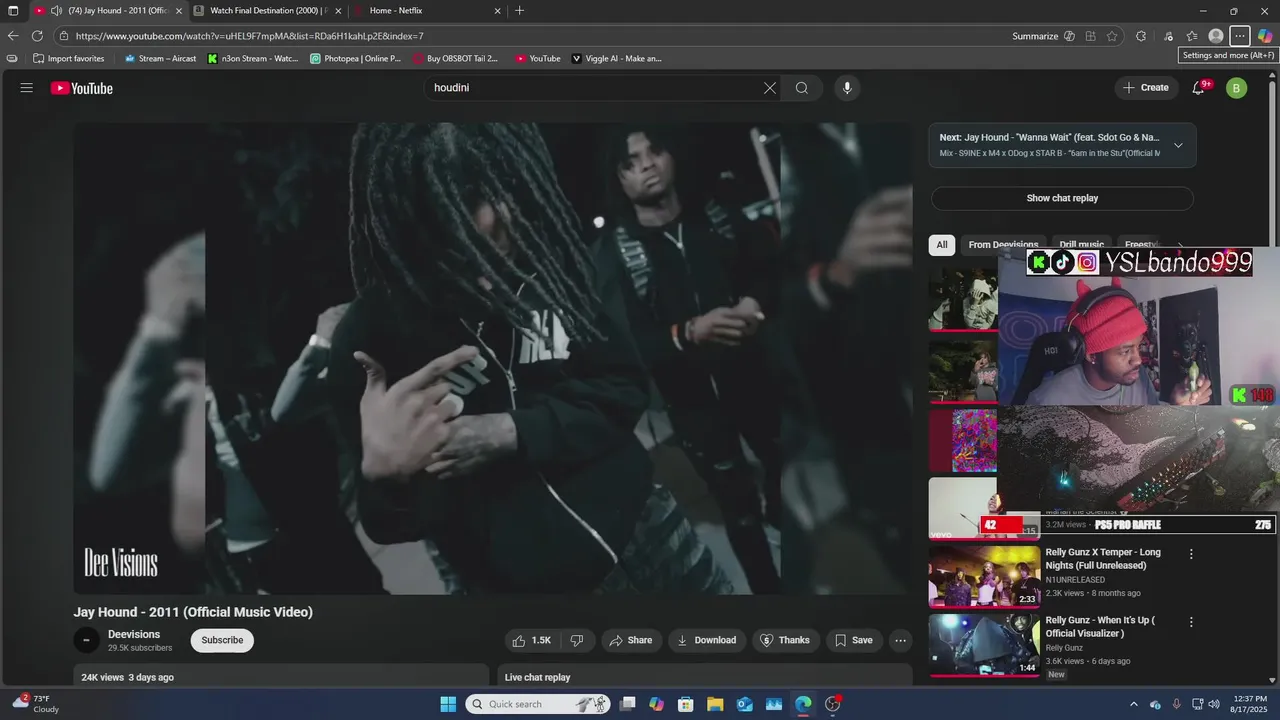
Task: Click Show chat replay
Action: point(1062,198)
